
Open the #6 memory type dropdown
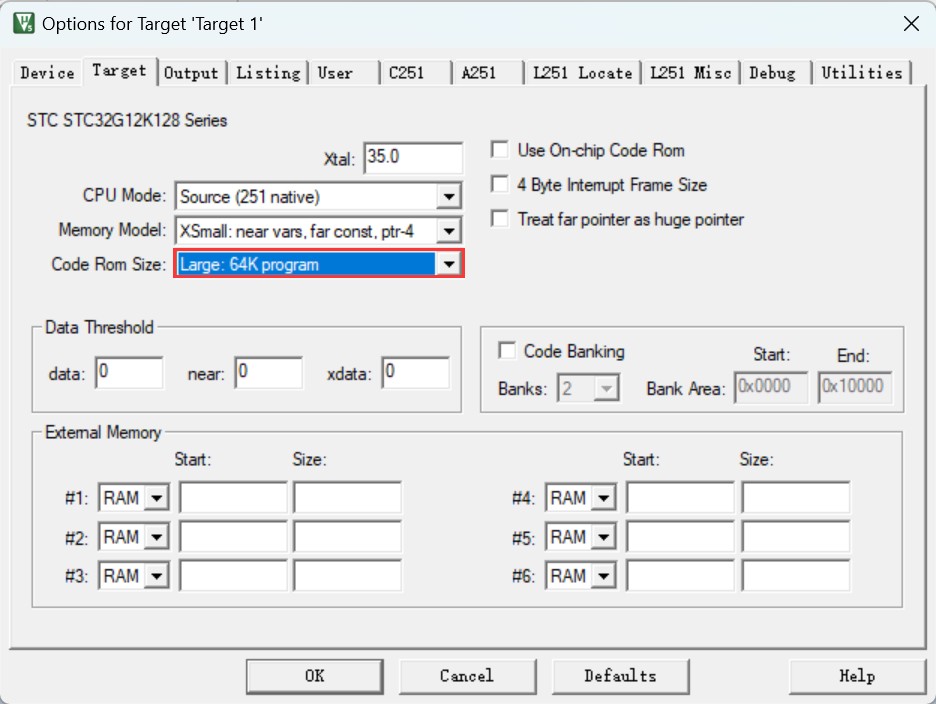coord(604,576)
